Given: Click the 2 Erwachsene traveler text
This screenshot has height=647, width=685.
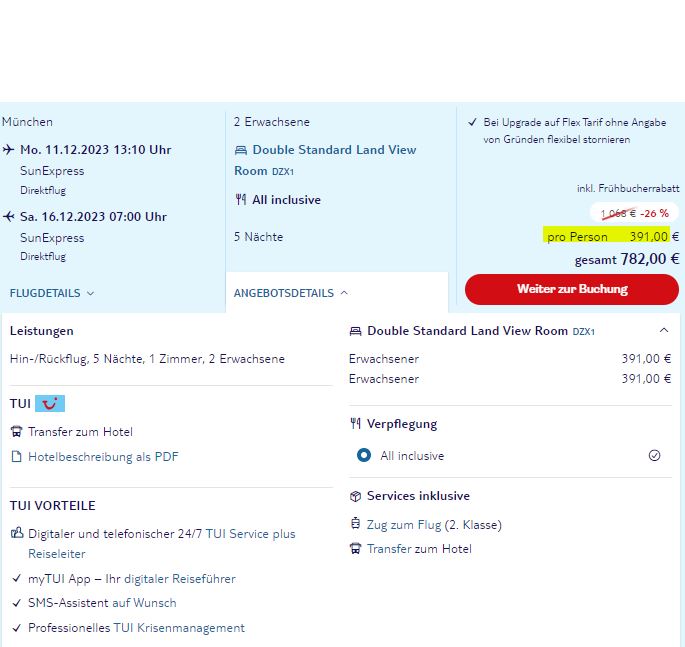Looking at the screenshot, I should [272, 122].
